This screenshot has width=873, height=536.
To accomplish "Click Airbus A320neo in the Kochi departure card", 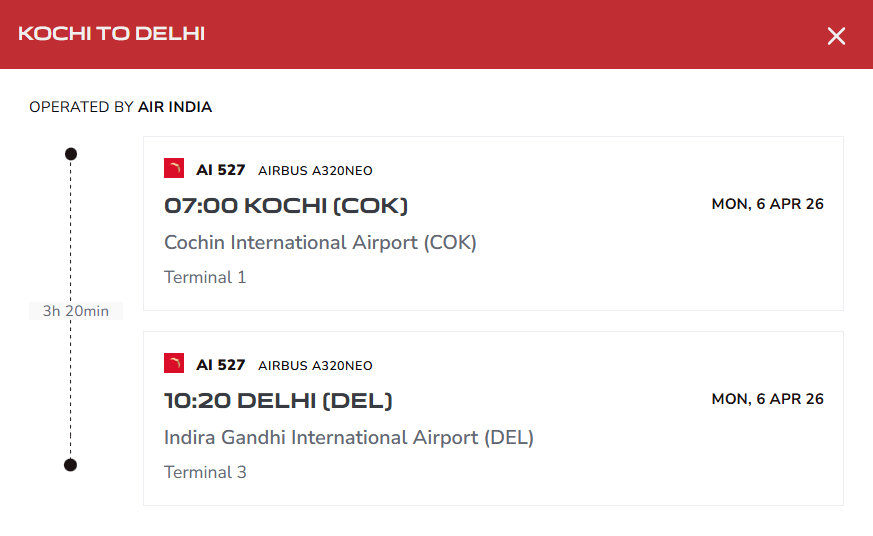I will click(x=315, y=171).
